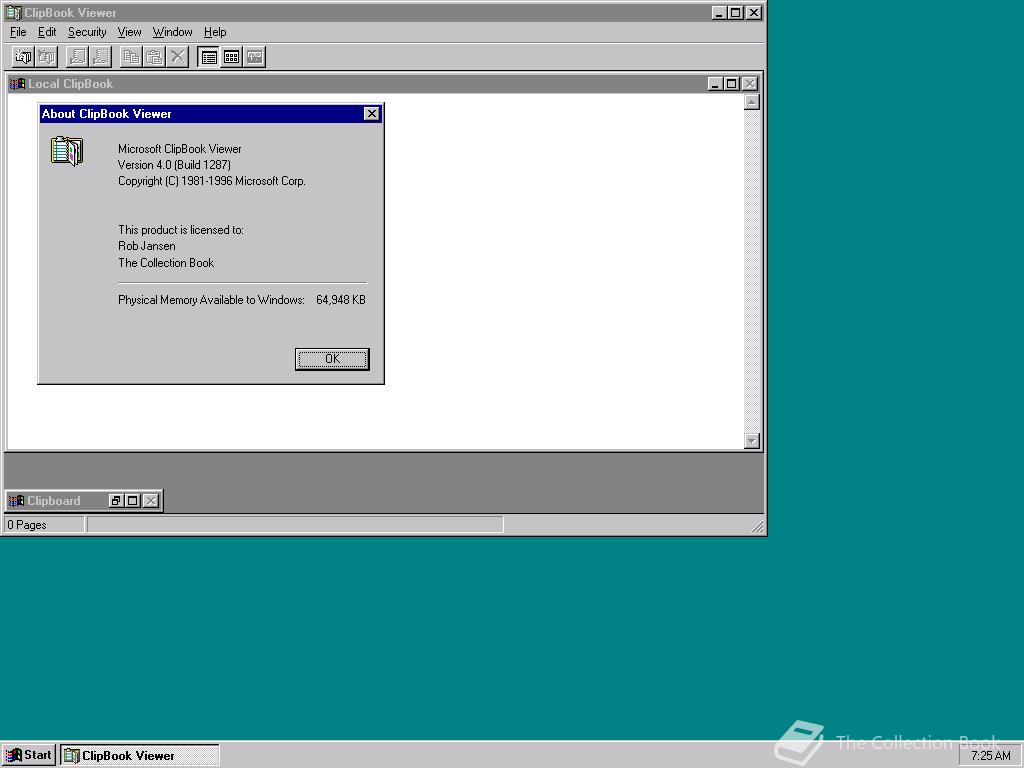Maximize the minimized Clipboard window

coord(133,501)
